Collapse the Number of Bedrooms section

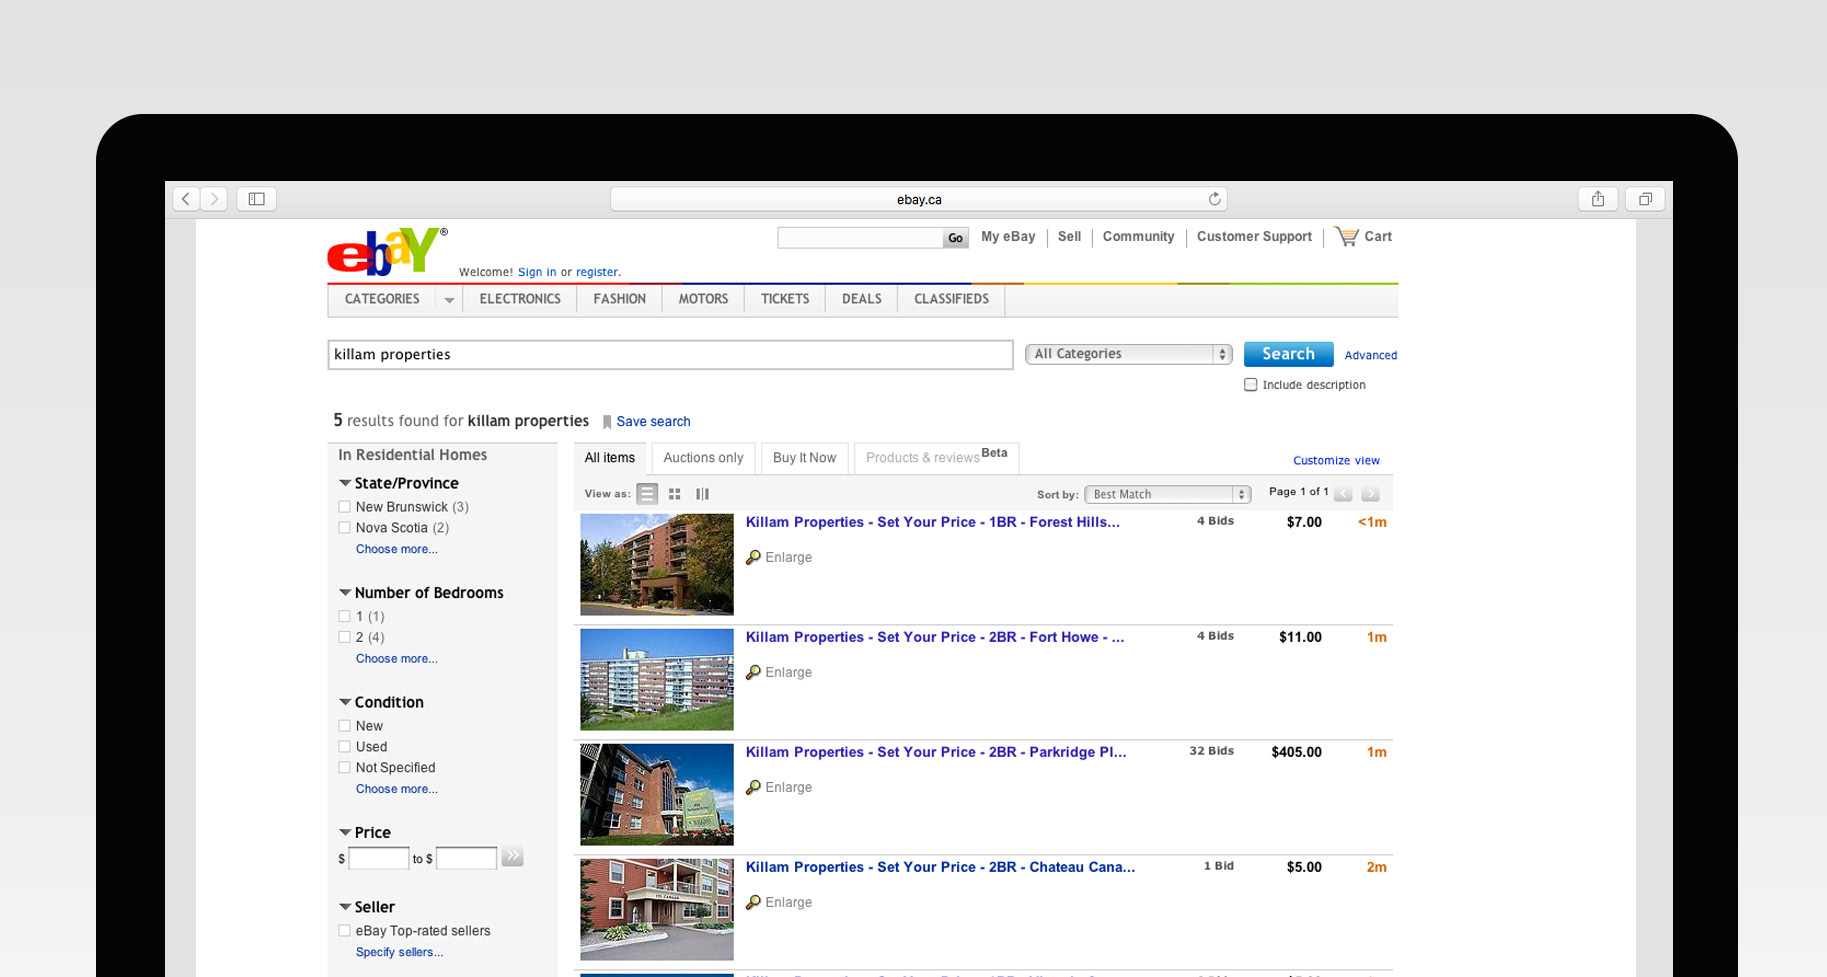(345, 593)
